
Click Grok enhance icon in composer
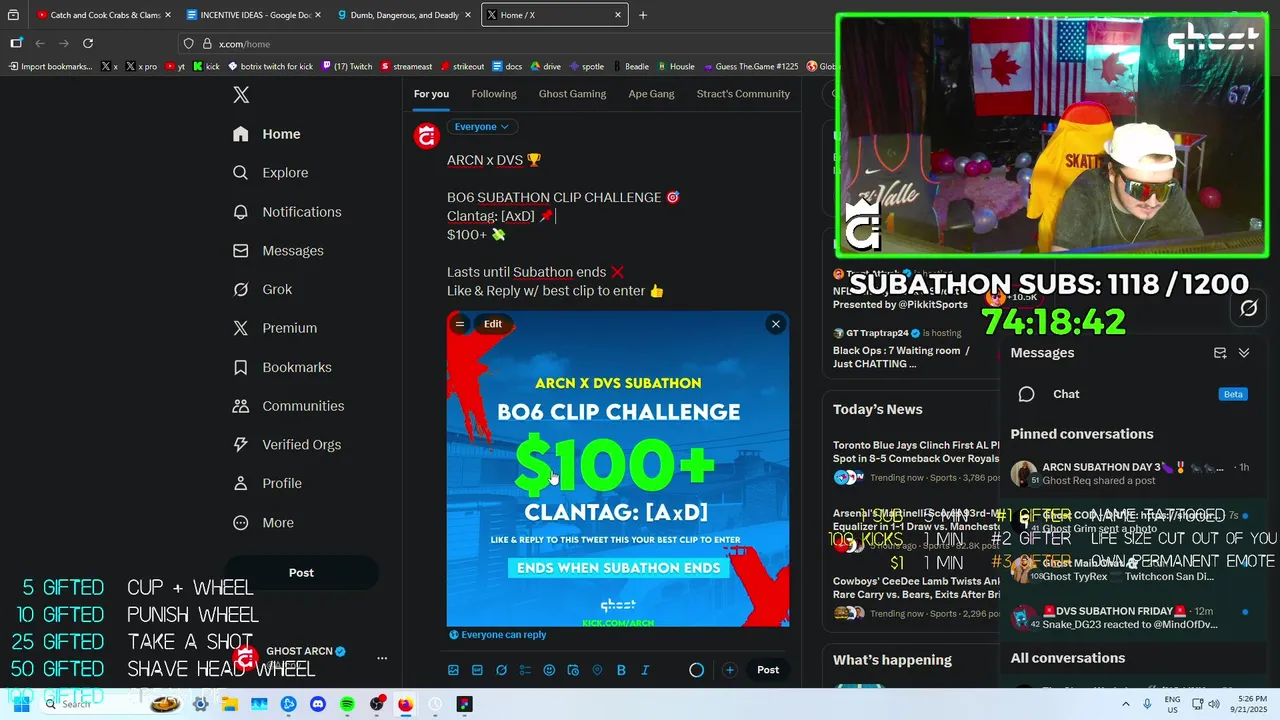[501, 670]
